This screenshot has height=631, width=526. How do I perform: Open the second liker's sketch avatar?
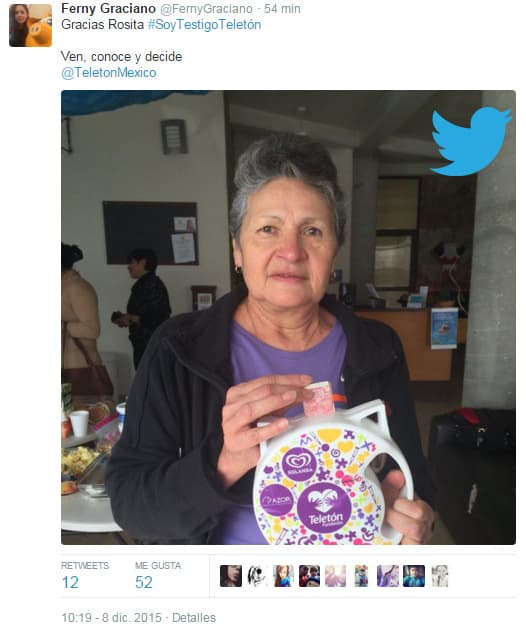(x=257, y=576)
